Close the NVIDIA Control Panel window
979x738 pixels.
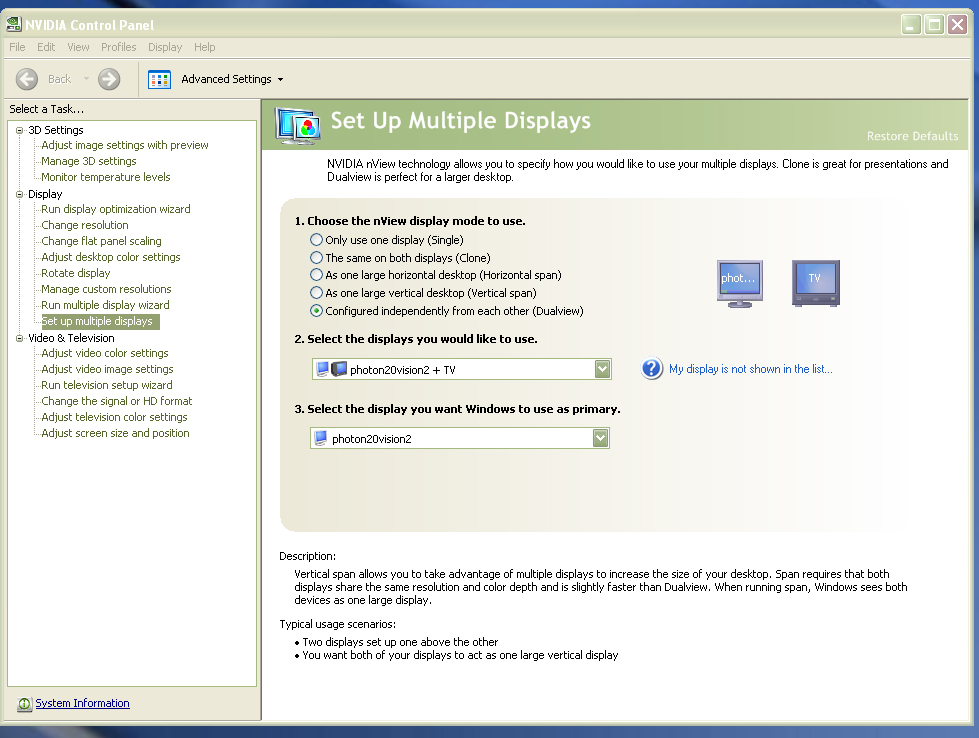point(957,25)
